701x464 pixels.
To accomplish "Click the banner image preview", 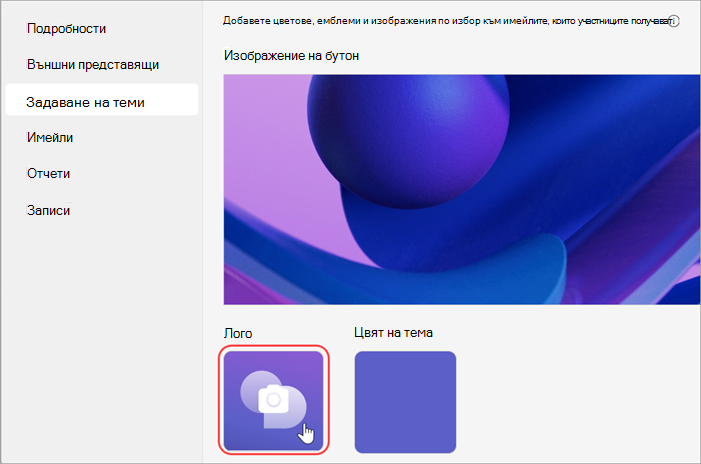I will [462, 190].
